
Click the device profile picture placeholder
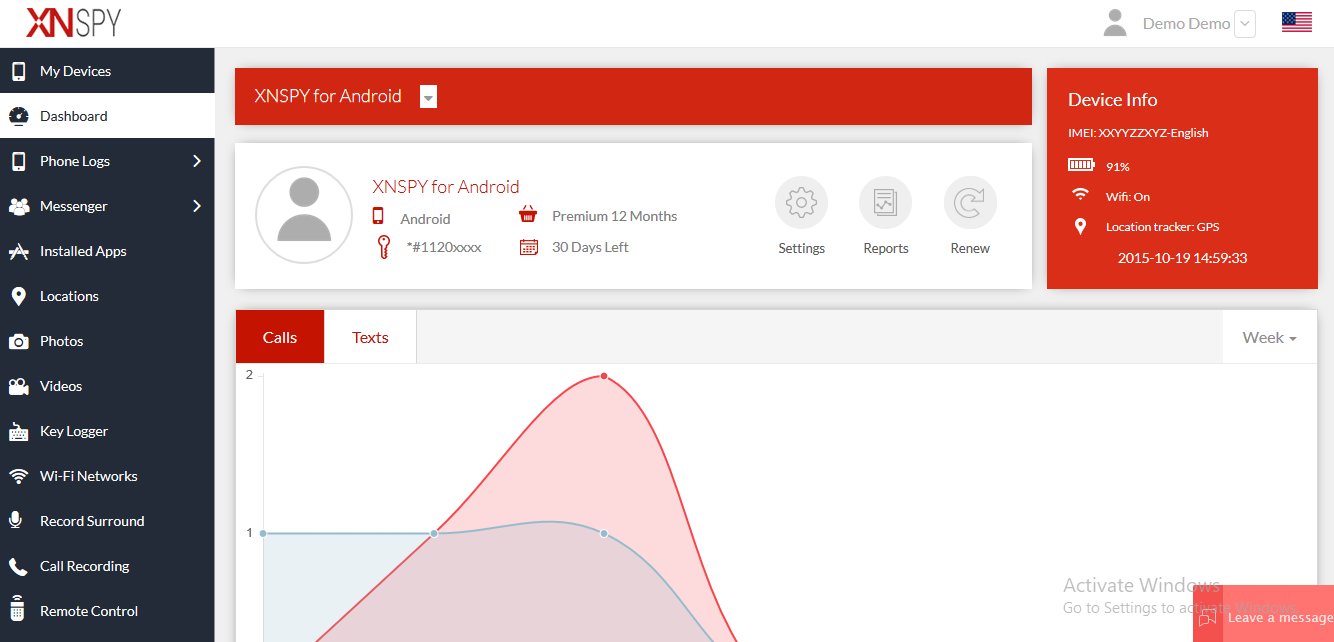(x=303, y=214)
